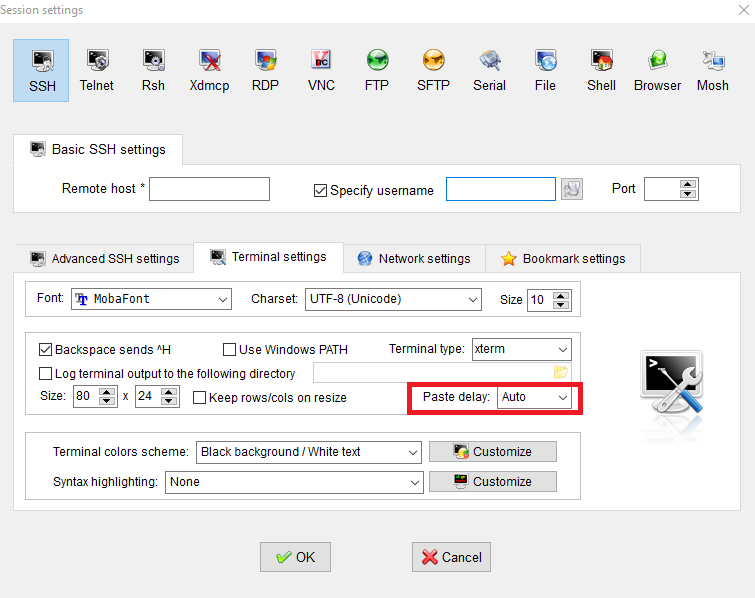Increase the font Size value 10
The height and width of the screenshot is (598, 755).
pos(561,295)
